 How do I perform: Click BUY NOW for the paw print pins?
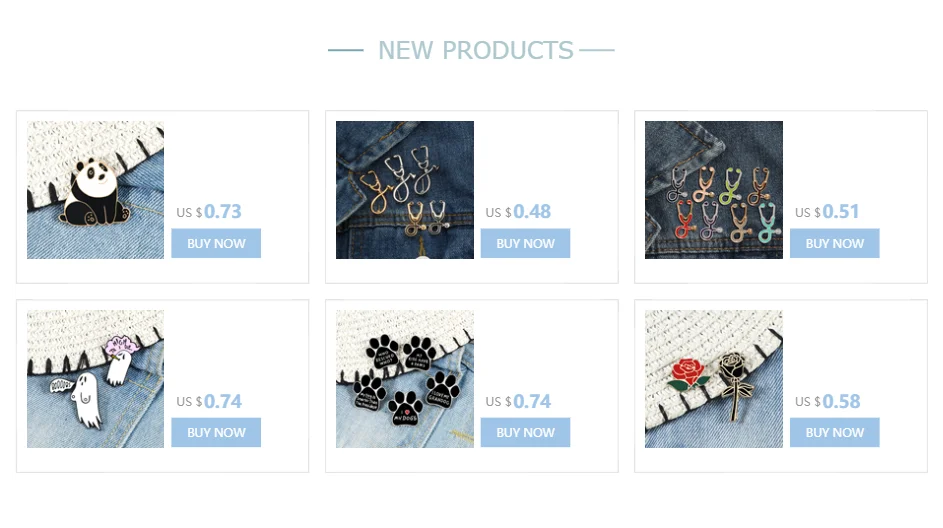(x=525, y=432)
